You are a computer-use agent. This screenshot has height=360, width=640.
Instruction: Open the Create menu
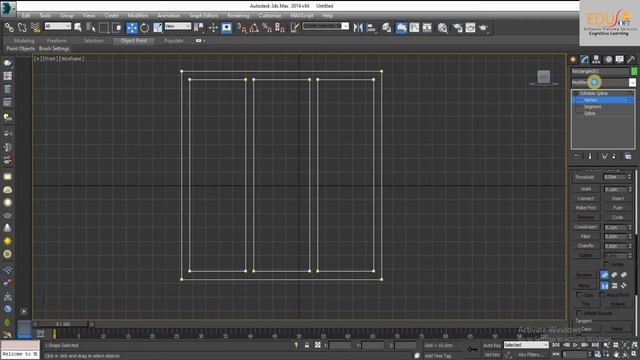pos(111,16)
